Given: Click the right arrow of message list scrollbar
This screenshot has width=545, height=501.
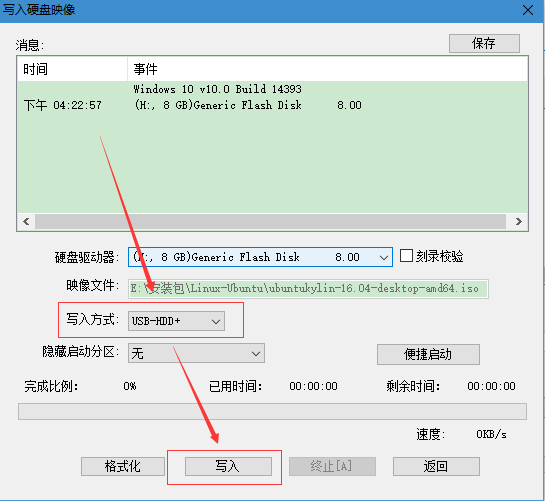Looking at the screenshot, I should 519,221.
